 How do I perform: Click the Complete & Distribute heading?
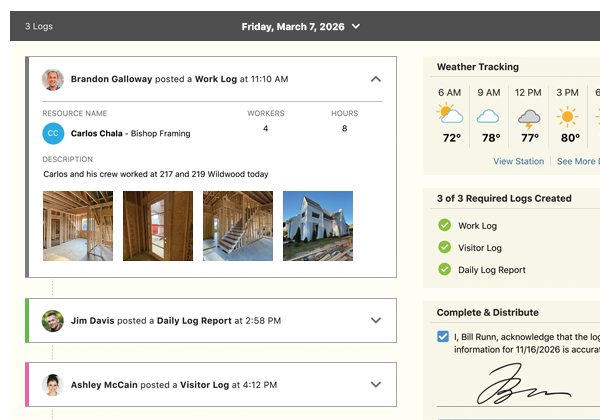click(x=488, y=313)
